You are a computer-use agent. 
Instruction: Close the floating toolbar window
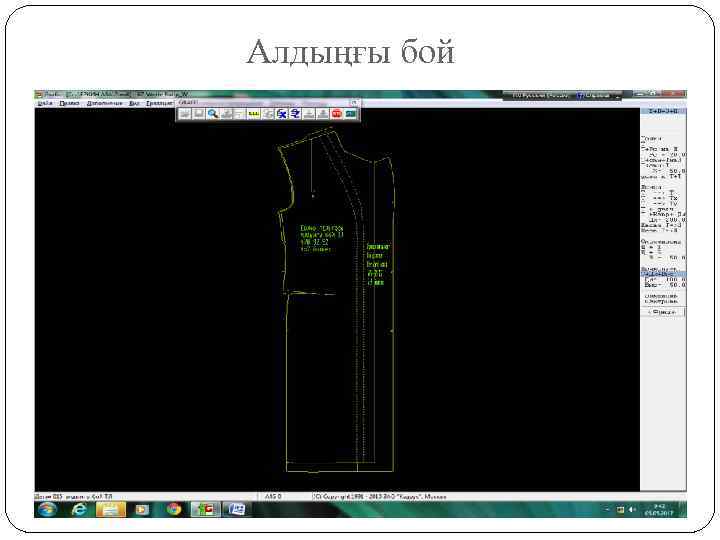pos(354,102)
